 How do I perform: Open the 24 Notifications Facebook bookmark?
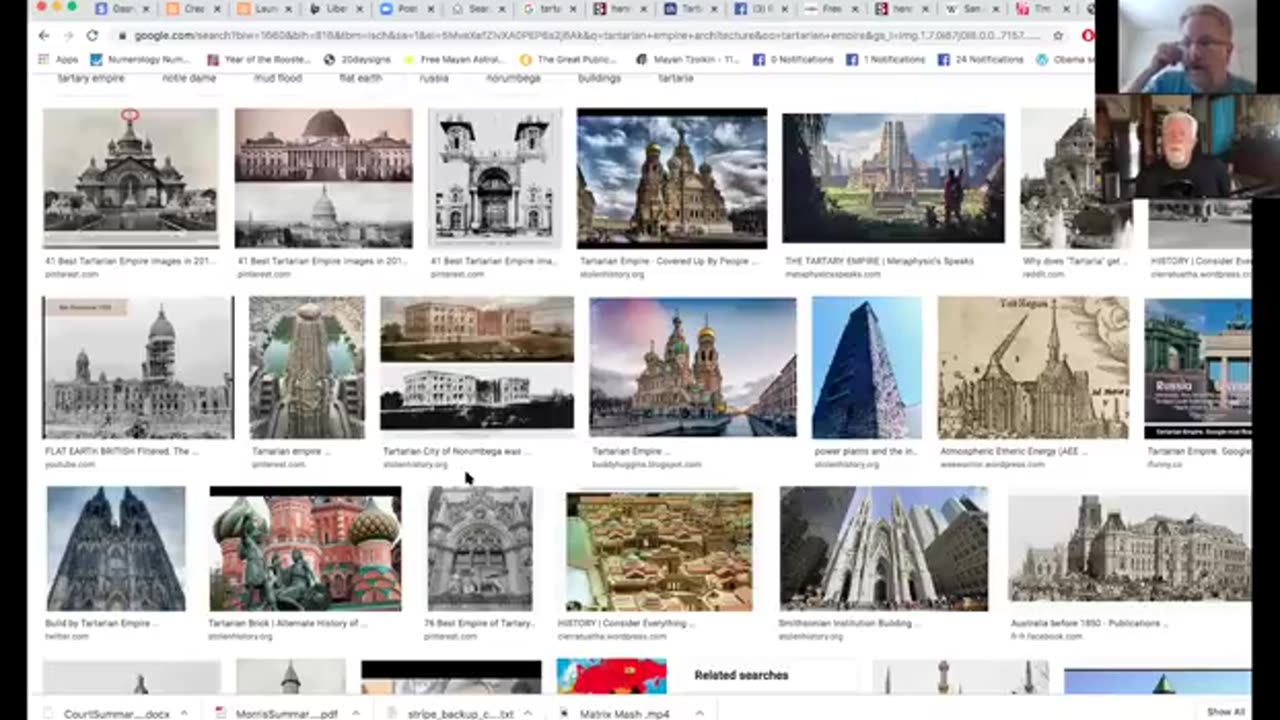click(x=981, y=59)
